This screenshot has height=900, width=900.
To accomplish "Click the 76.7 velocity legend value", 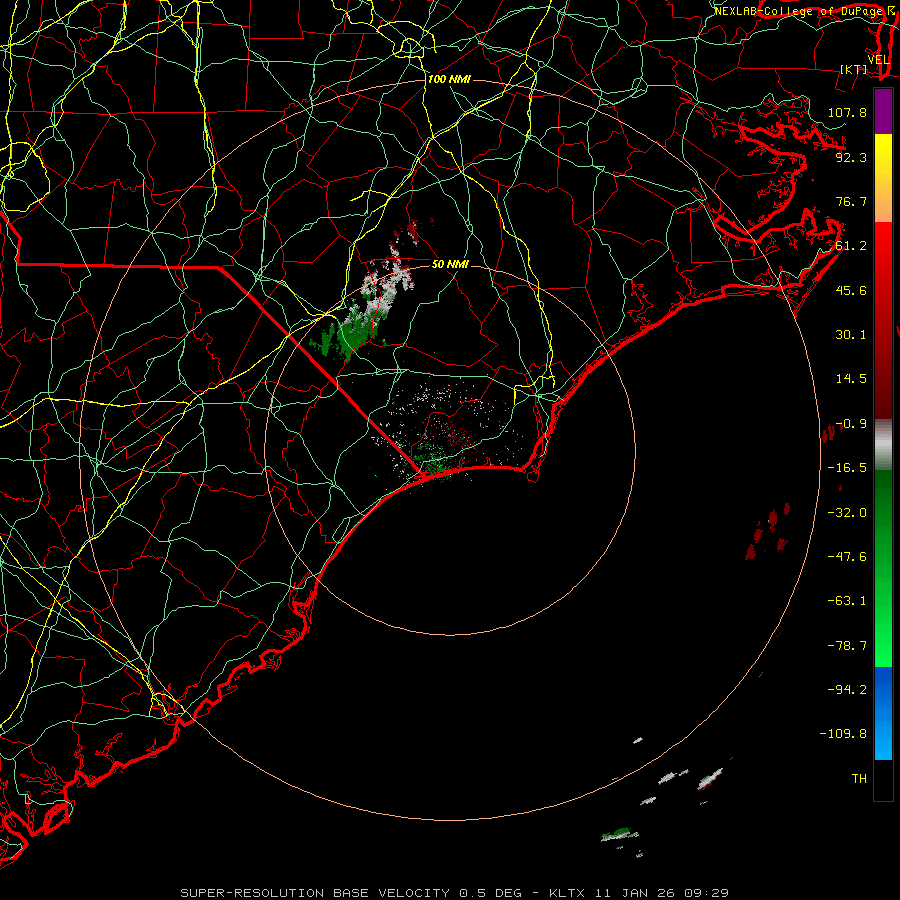I will (851, 201).
